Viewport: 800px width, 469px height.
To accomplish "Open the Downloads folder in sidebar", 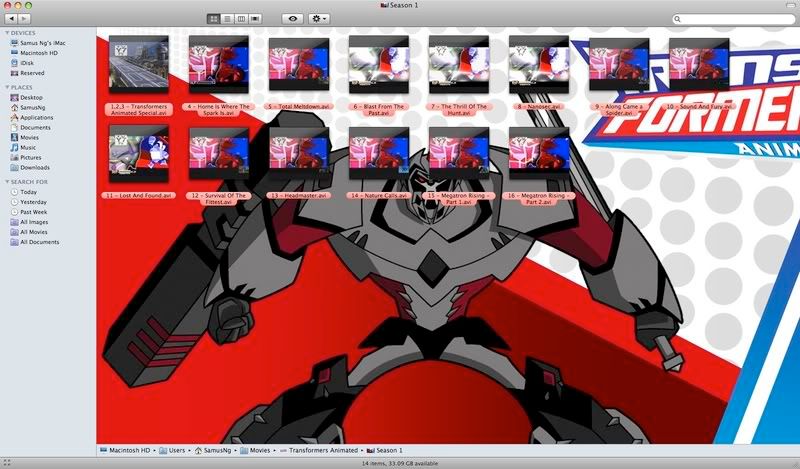I will click(34, 167).
